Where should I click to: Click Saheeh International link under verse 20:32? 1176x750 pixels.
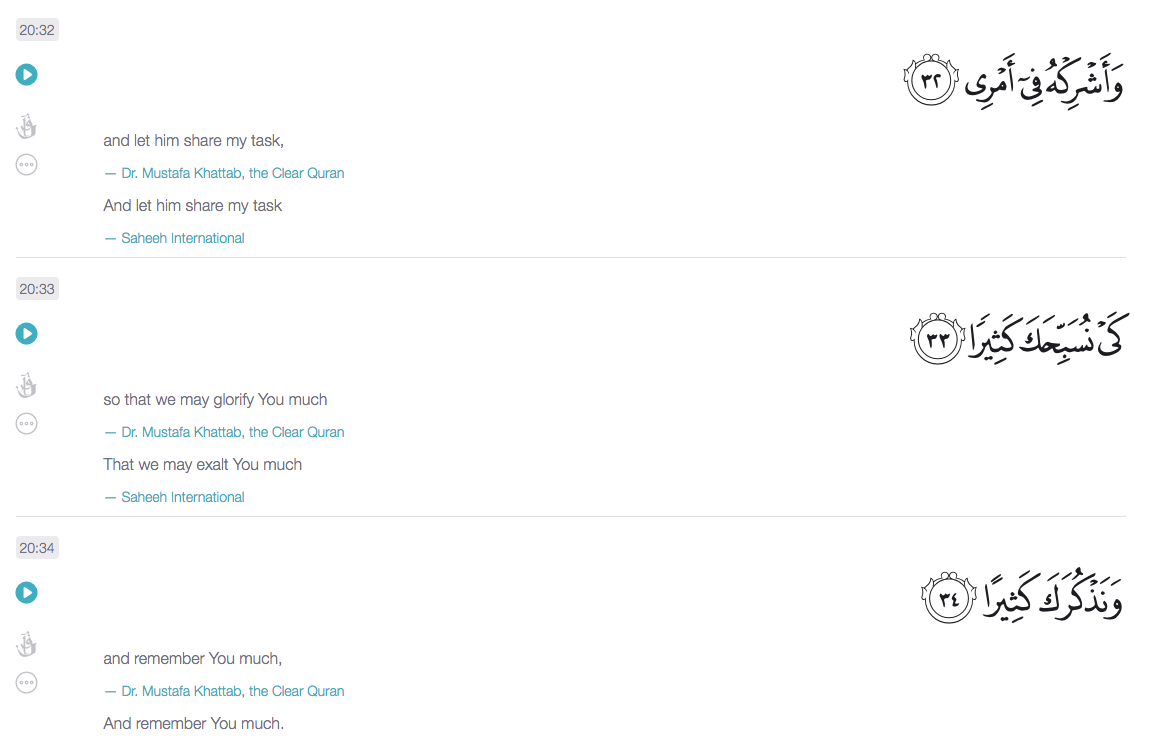tap(183, 238)
